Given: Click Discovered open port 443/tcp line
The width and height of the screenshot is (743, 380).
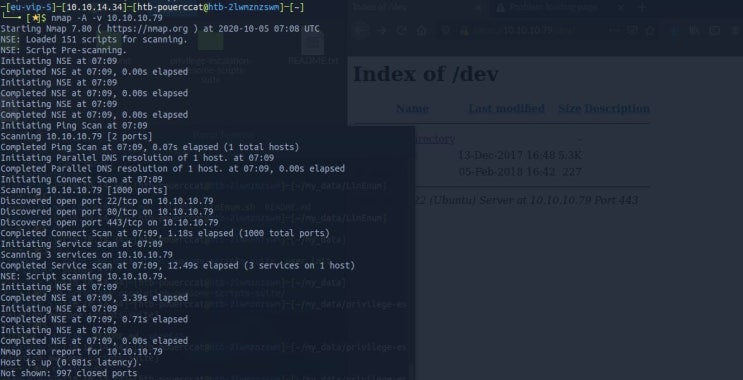Looking at the screenshot, I should tap(109, 222).
